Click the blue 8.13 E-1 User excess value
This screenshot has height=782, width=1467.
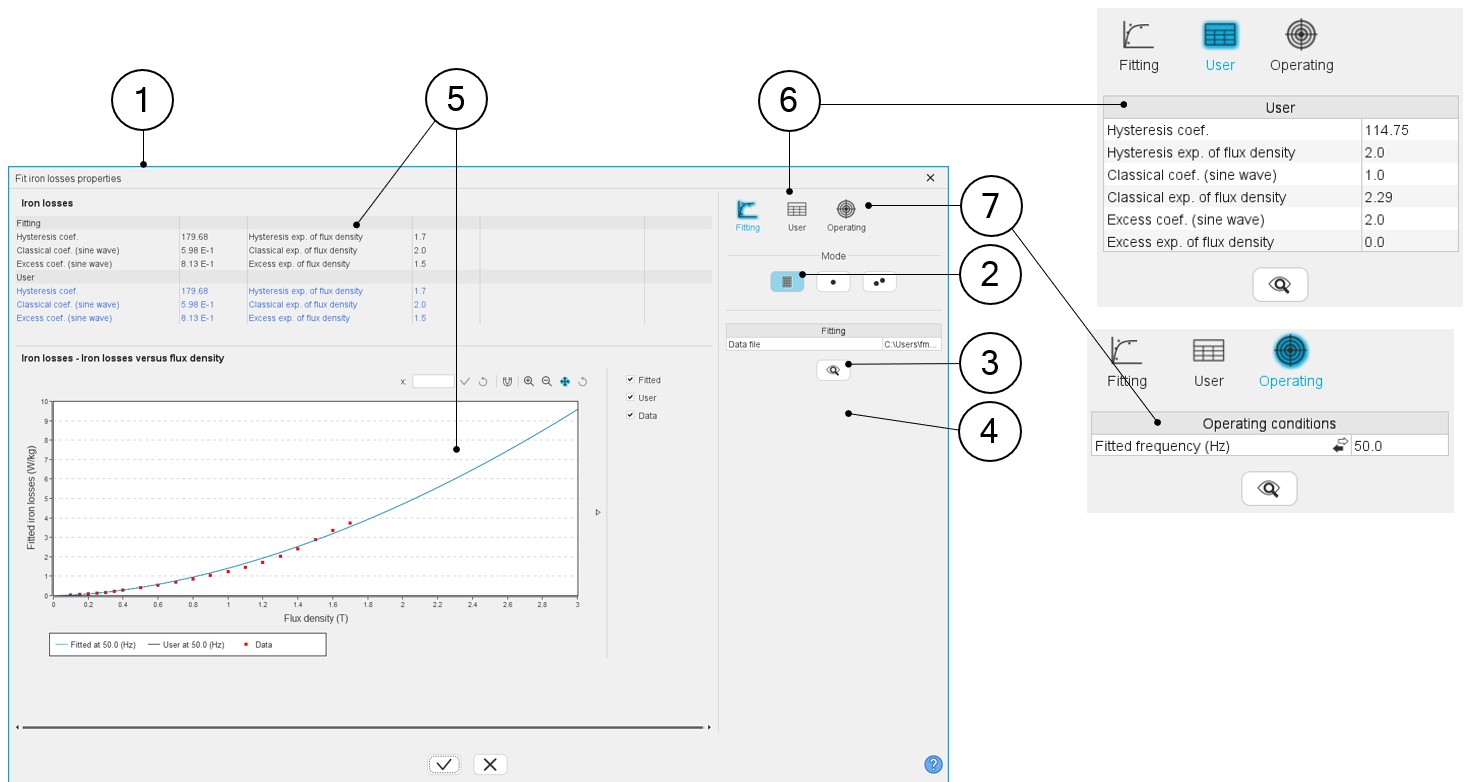click(x=197, y=318)
